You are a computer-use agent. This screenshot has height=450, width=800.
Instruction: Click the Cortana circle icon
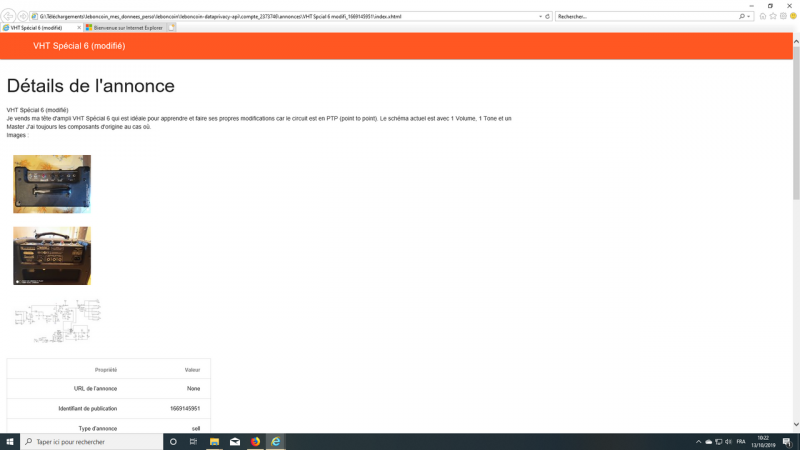click(x=173, y=441)
